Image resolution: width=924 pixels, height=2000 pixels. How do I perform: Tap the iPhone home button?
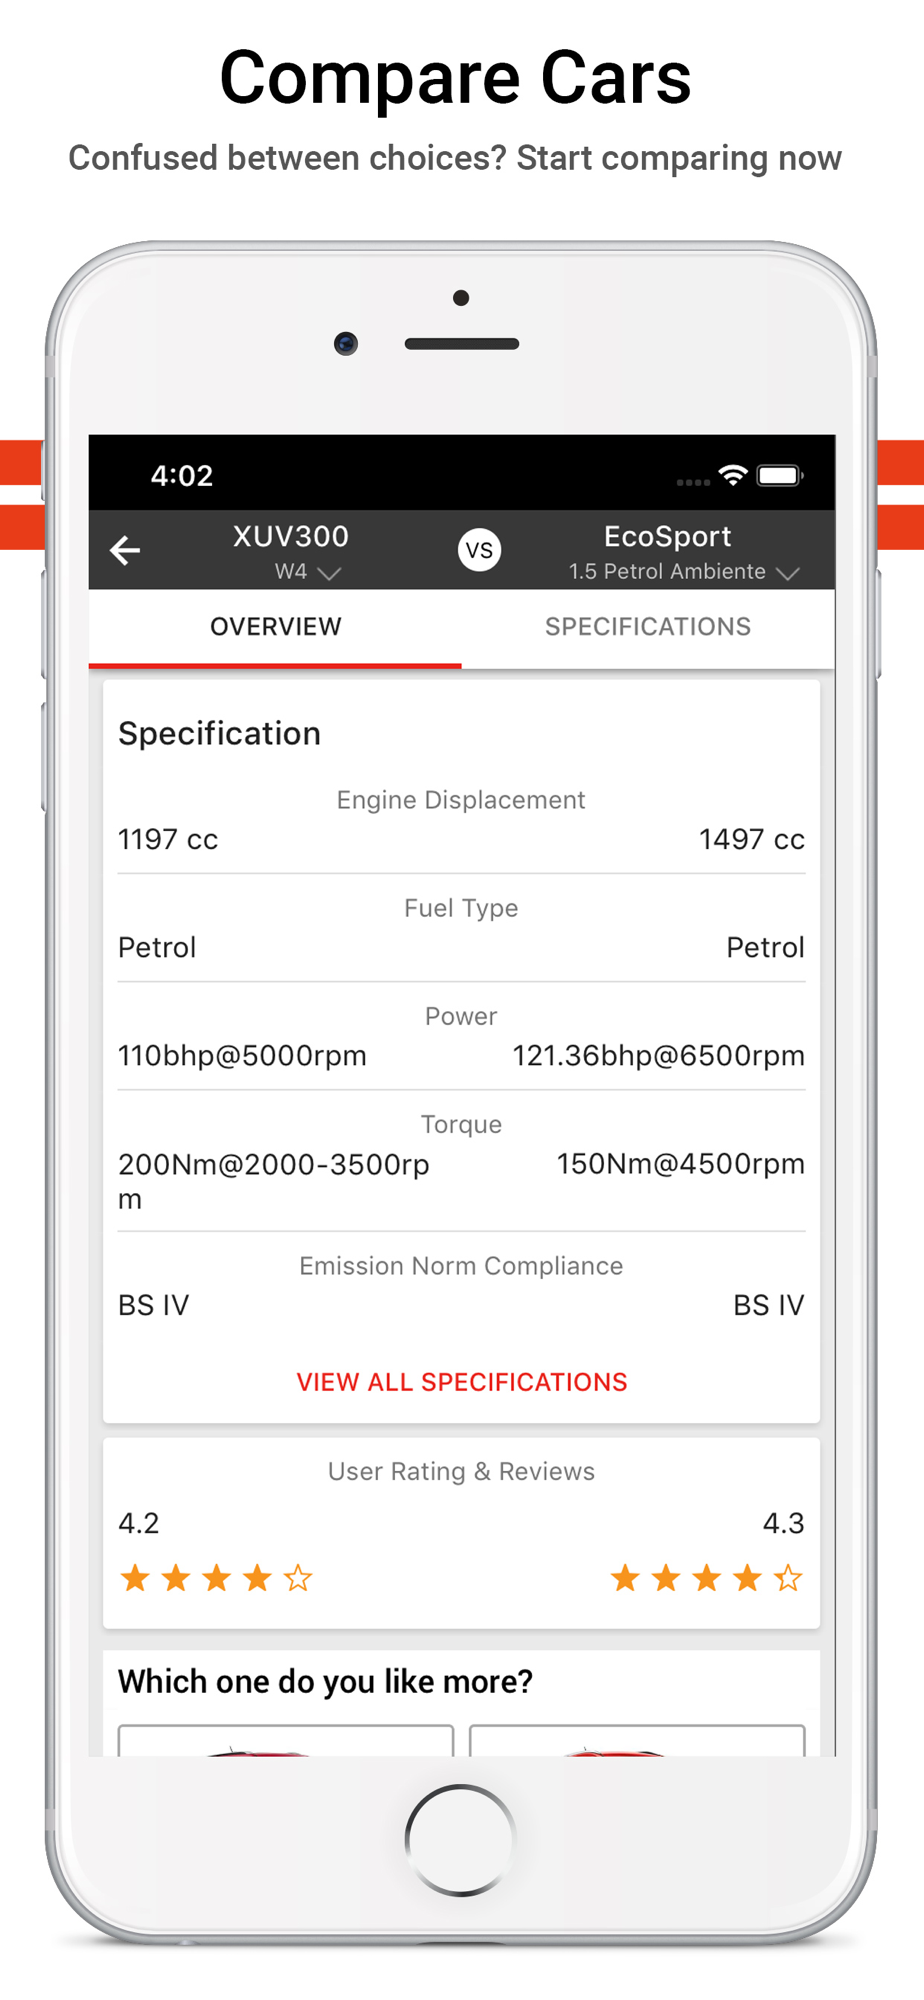(461, 1840)
